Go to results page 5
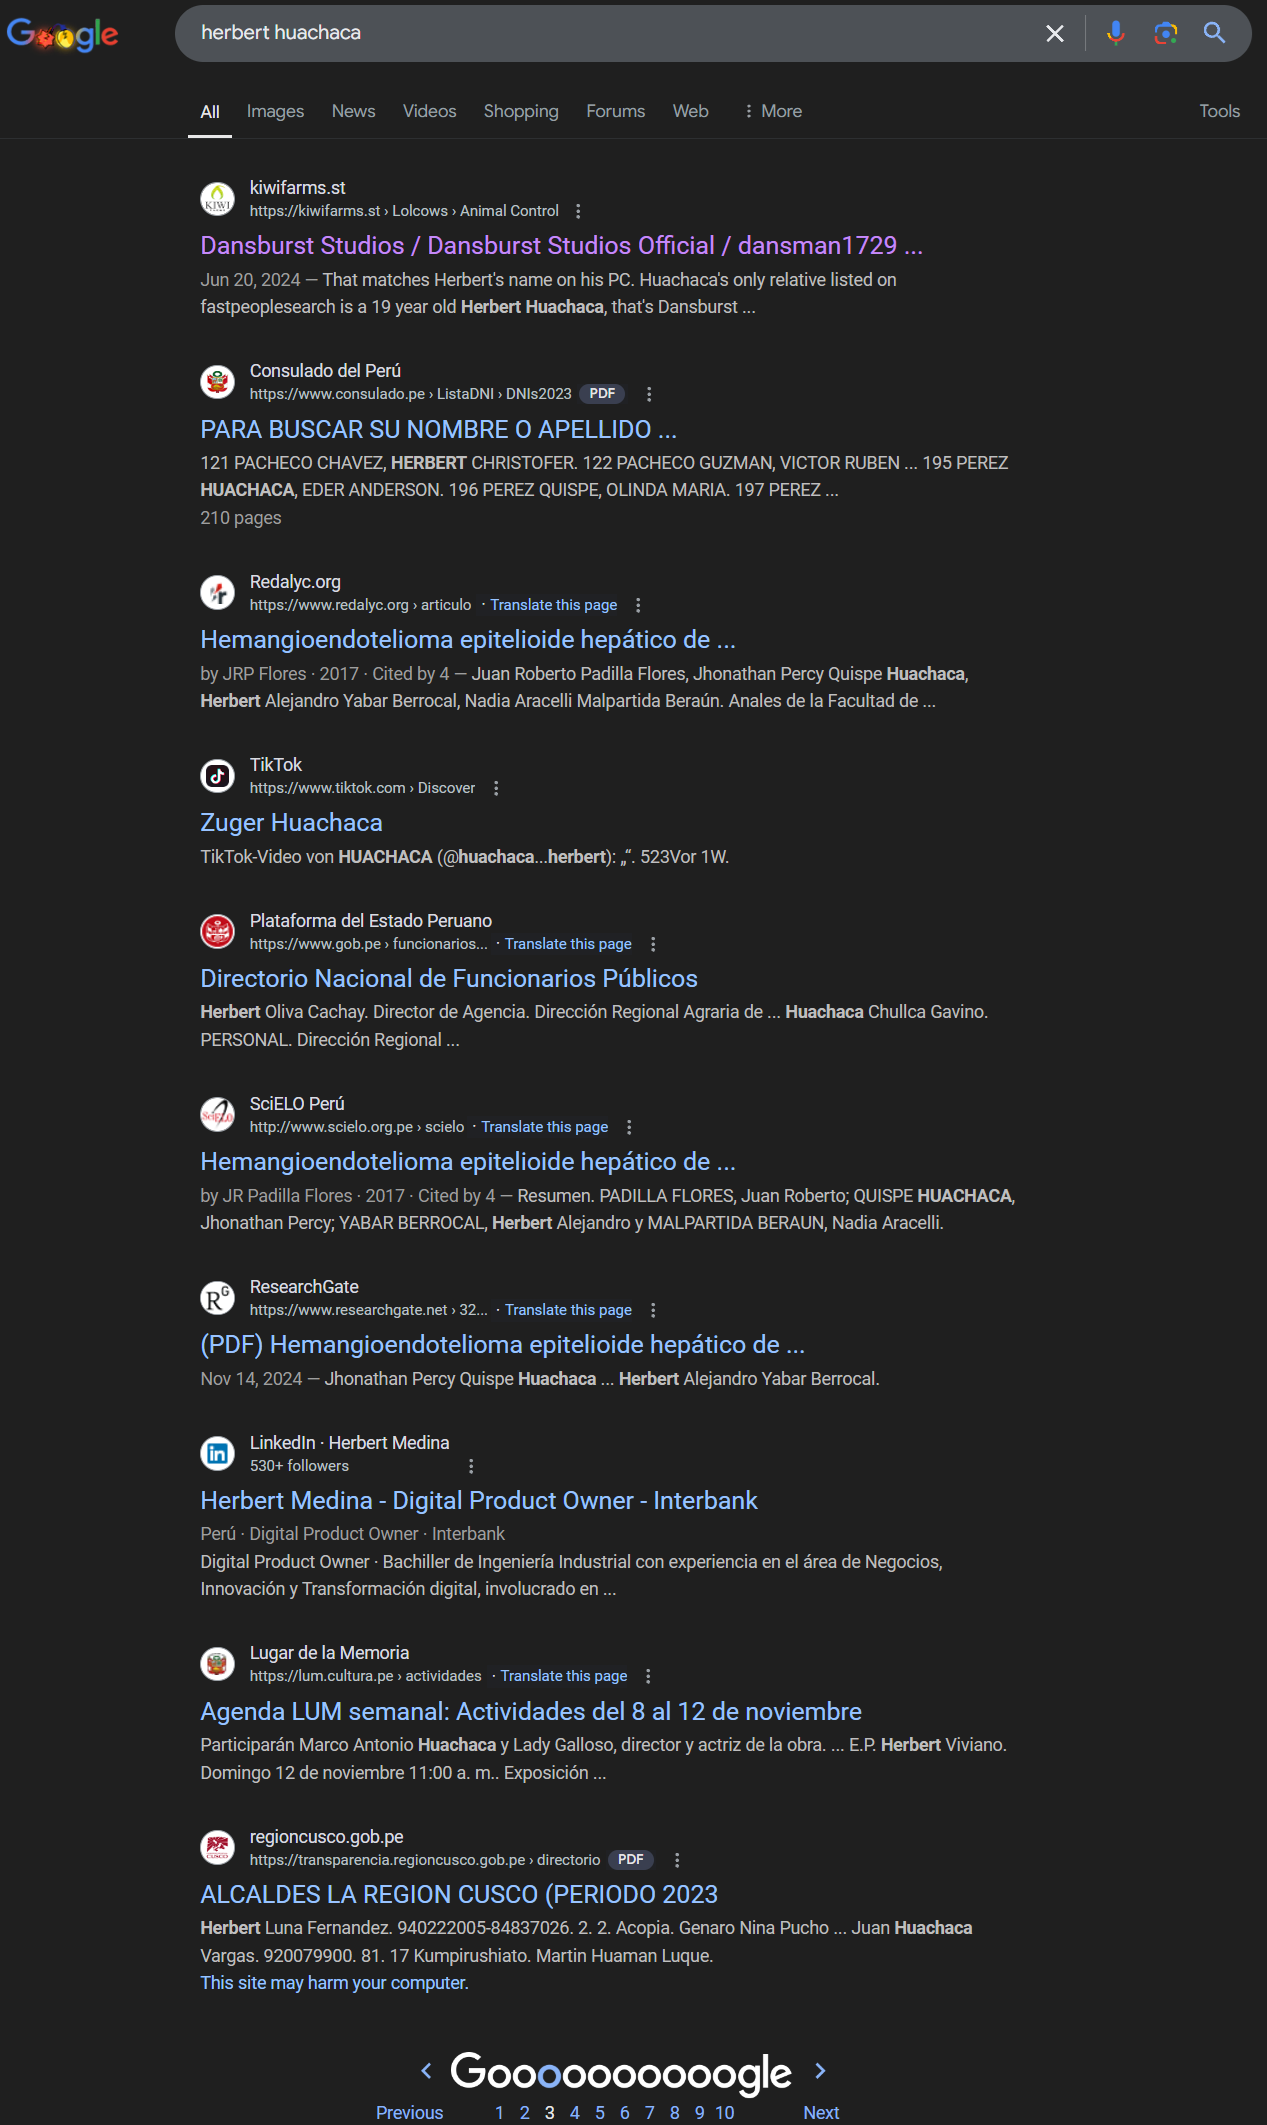1267x2125 pixels. [x=600, y=2112]
